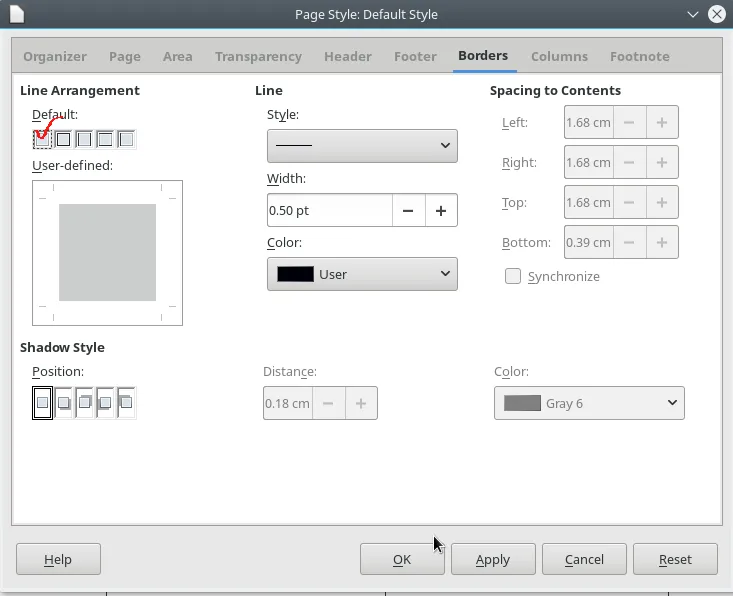The image size is (733, 596).
Task: Increase the line Width value
Action: (441, 210)
